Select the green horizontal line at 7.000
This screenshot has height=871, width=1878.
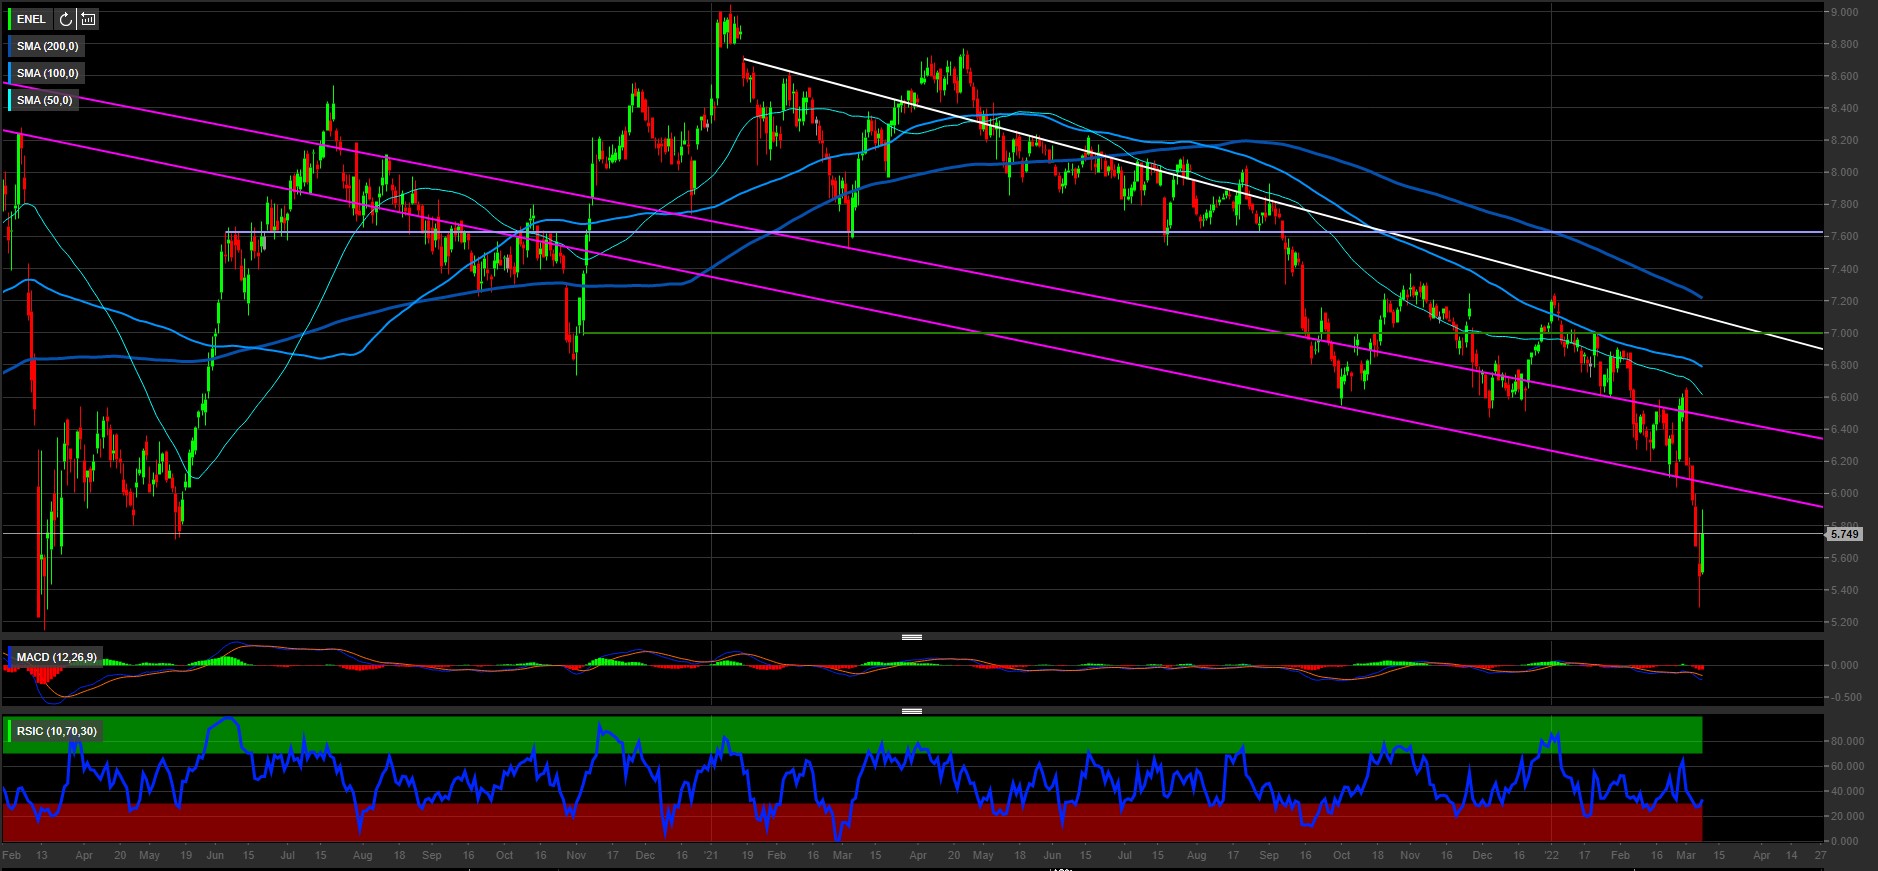click(x=1000, y=333)
